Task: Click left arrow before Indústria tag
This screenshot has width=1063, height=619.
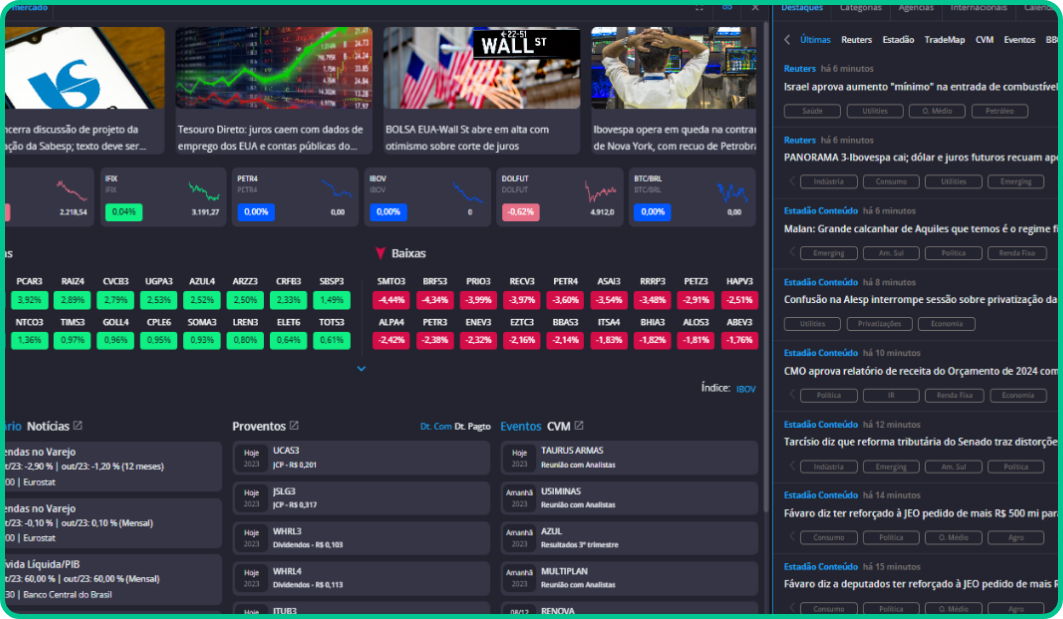Action: 792,182
